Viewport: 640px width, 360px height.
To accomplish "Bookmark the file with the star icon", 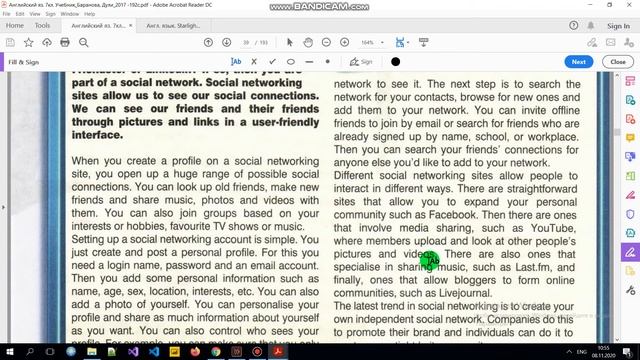I will click(x=29, y=42).
